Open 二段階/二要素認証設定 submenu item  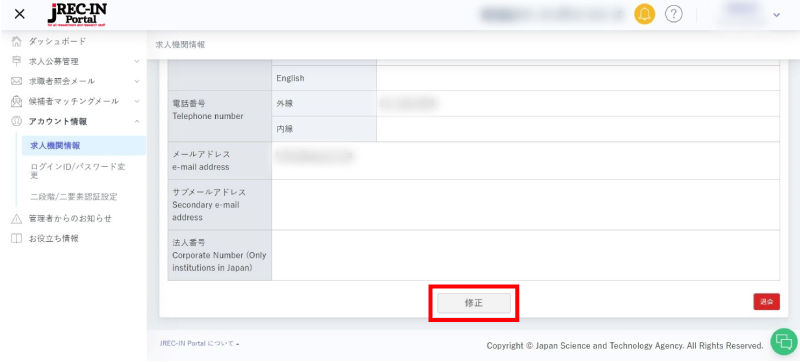(74, 196)
